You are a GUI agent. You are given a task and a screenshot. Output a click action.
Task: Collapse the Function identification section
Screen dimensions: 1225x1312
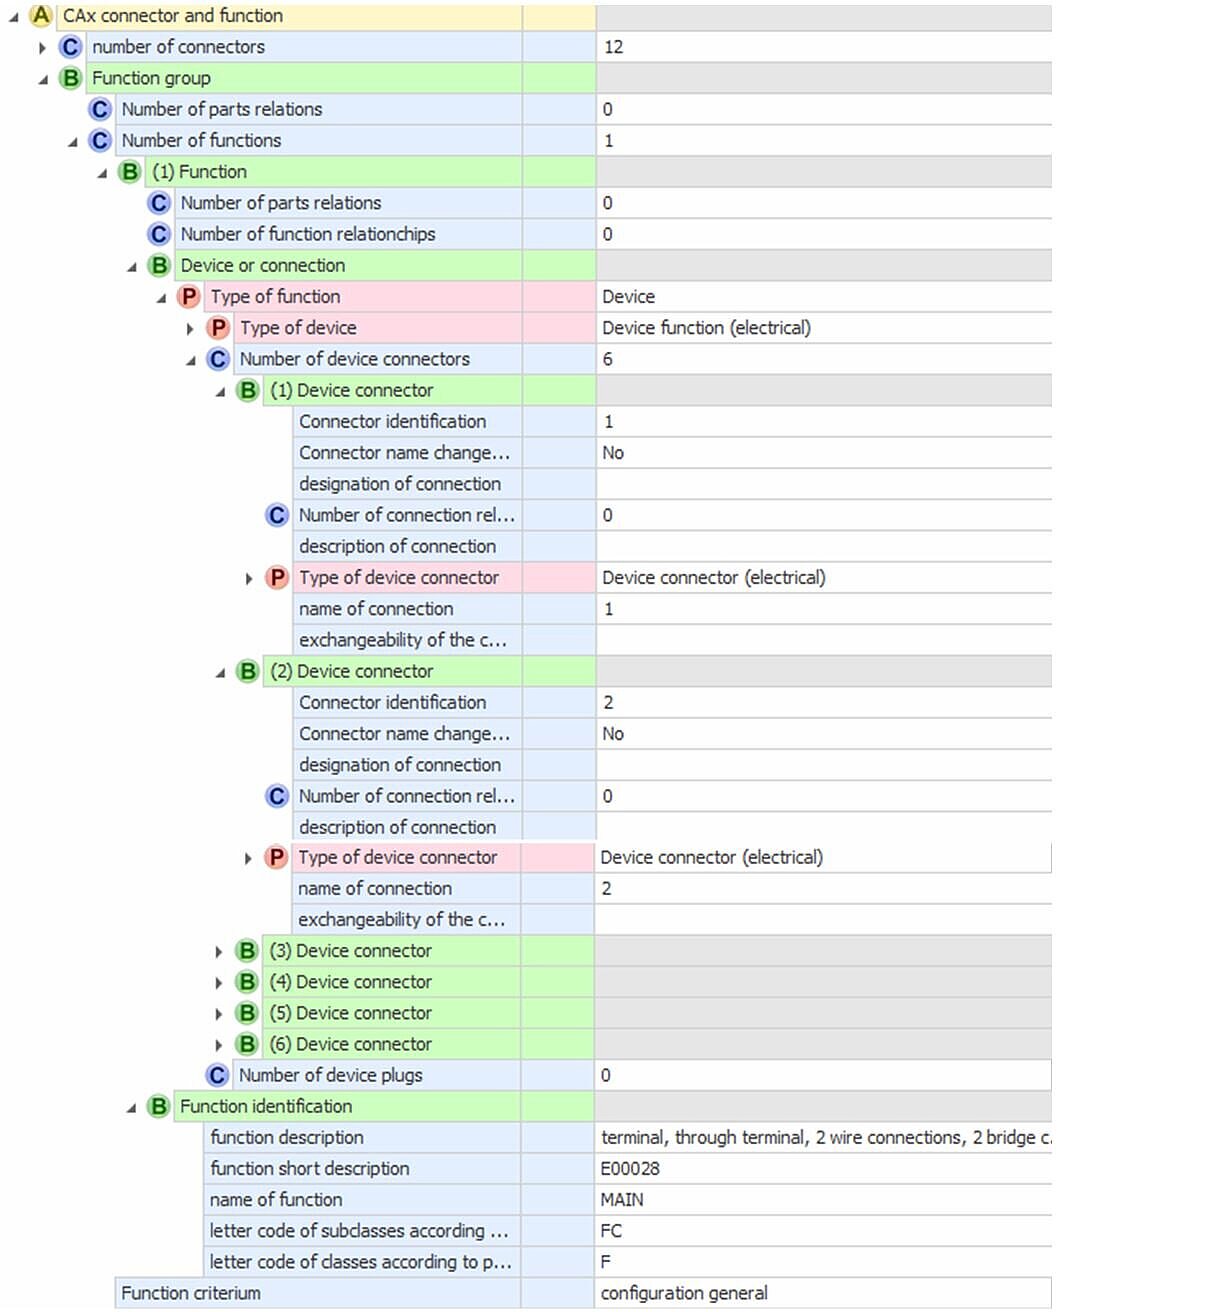point(131,1108)
